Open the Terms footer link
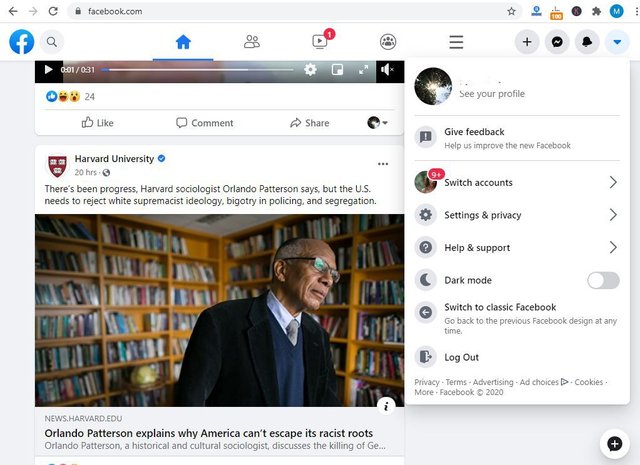 click(456, 382)
